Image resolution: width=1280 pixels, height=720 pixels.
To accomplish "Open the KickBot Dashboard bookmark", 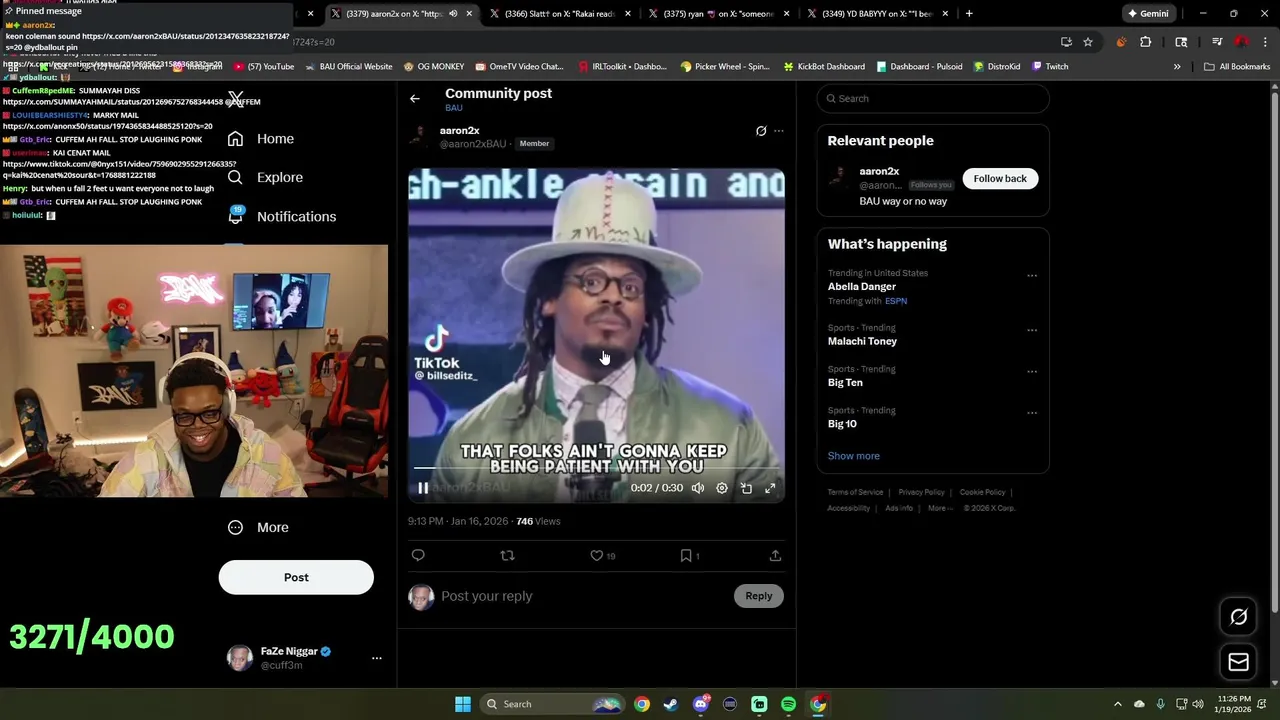I will (824, 67).
